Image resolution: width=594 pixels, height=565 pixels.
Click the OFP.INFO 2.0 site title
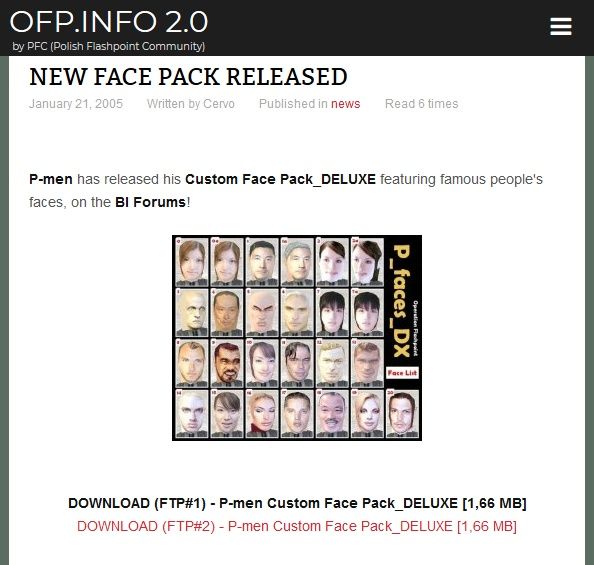coord(109,22)
